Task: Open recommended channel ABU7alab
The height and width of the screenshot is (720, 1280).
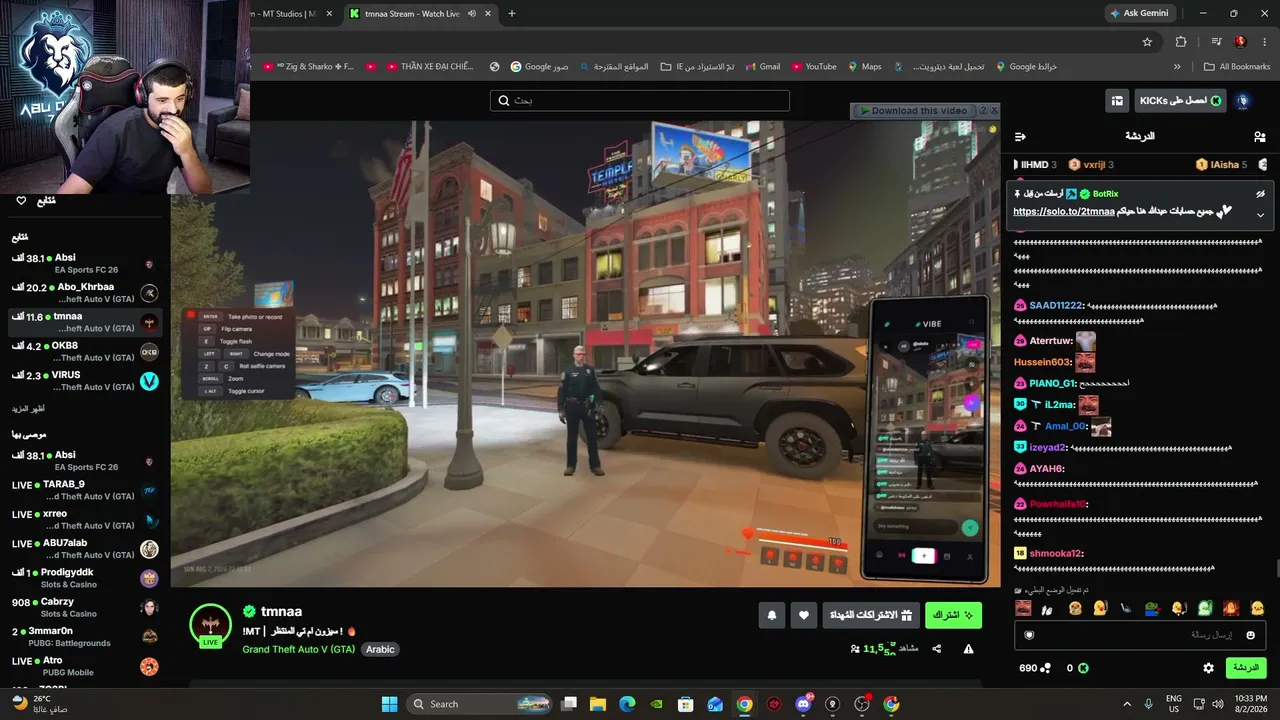Action: click(85, 548)
